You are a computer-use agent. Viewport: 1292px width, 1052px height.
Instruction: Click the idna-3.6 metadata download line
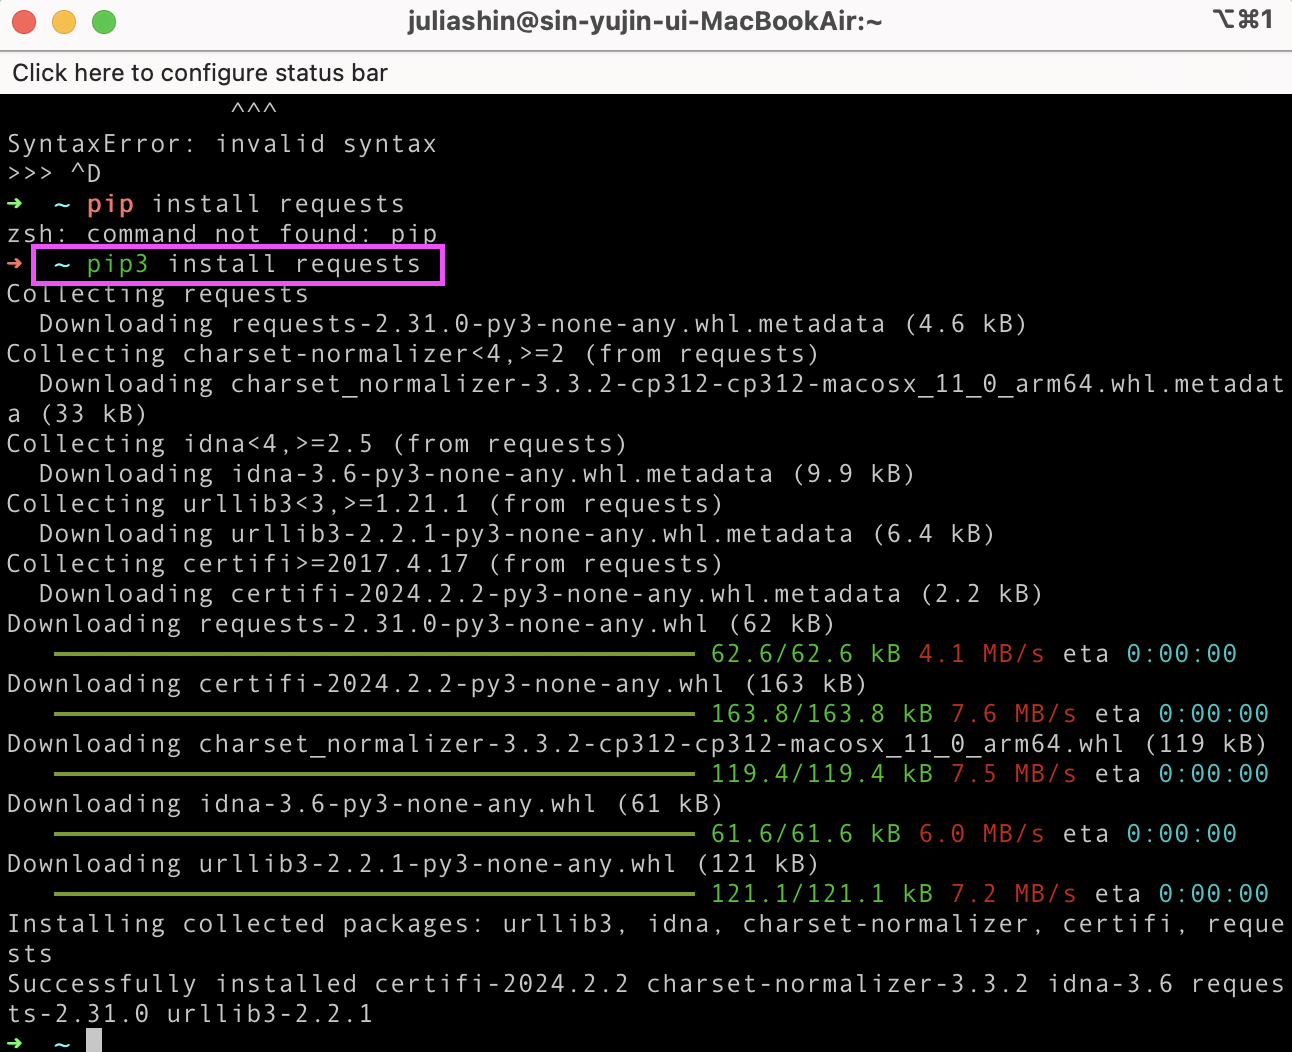click(x=477, y=474)
